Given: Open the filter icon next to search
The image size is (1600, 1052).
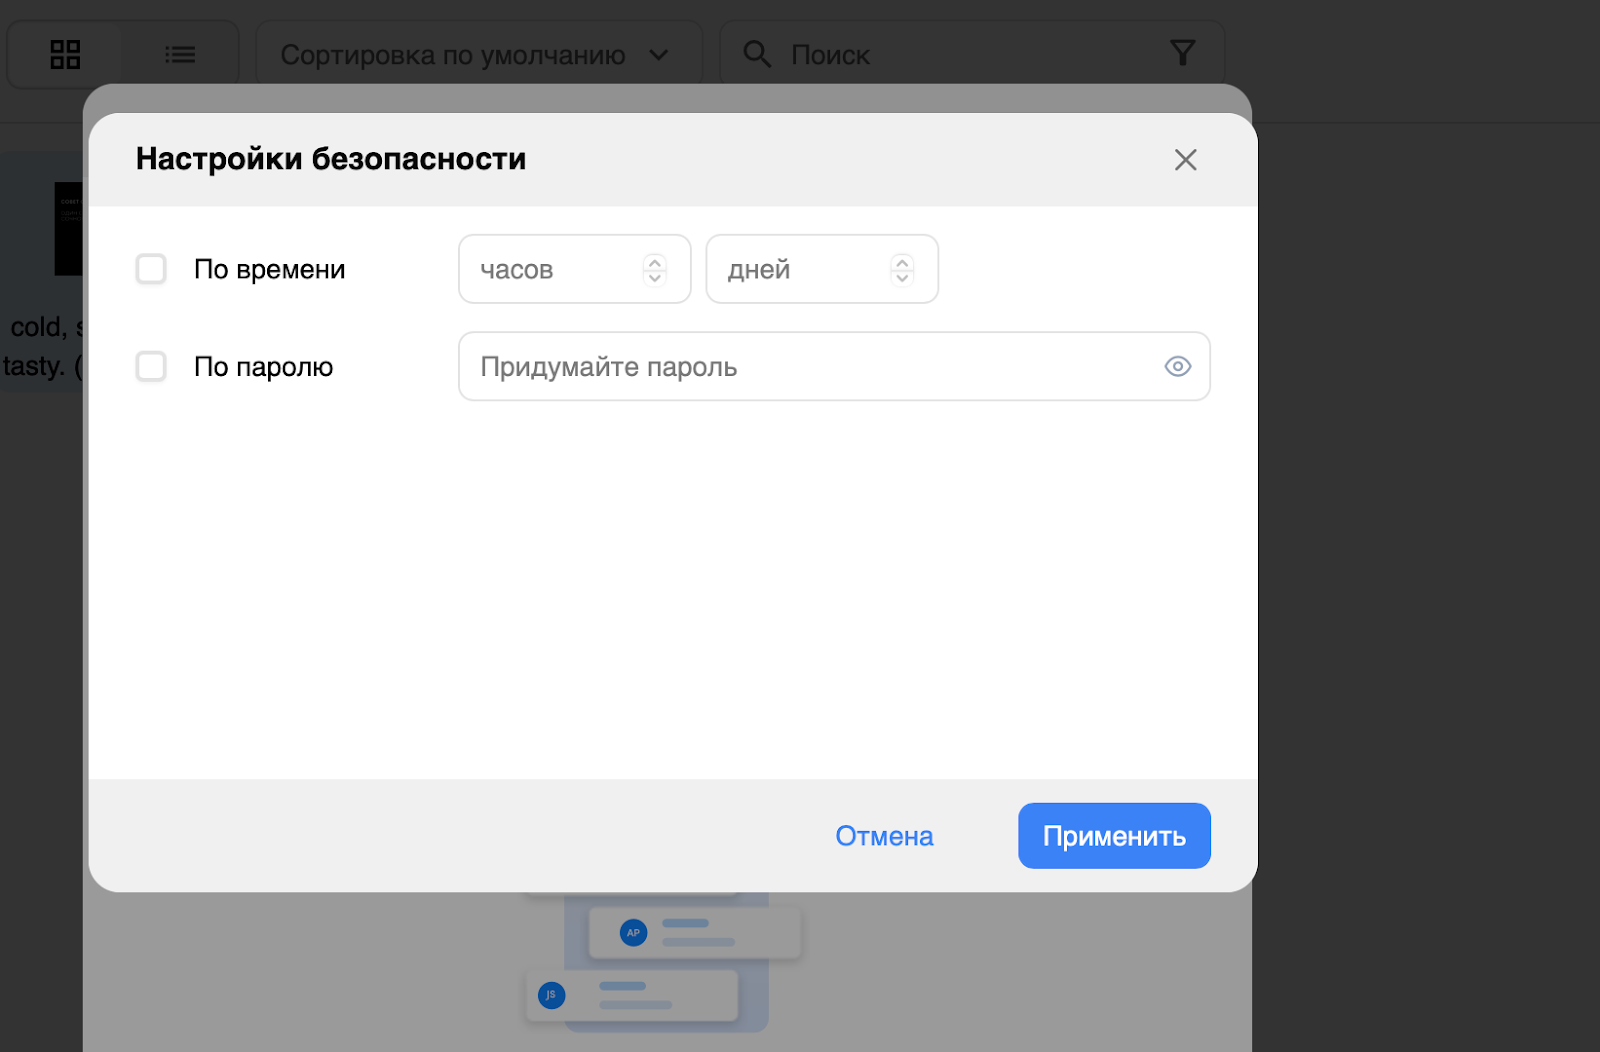Looking at the screenshot, I should pyautogui.click(x=1183, y=52).
